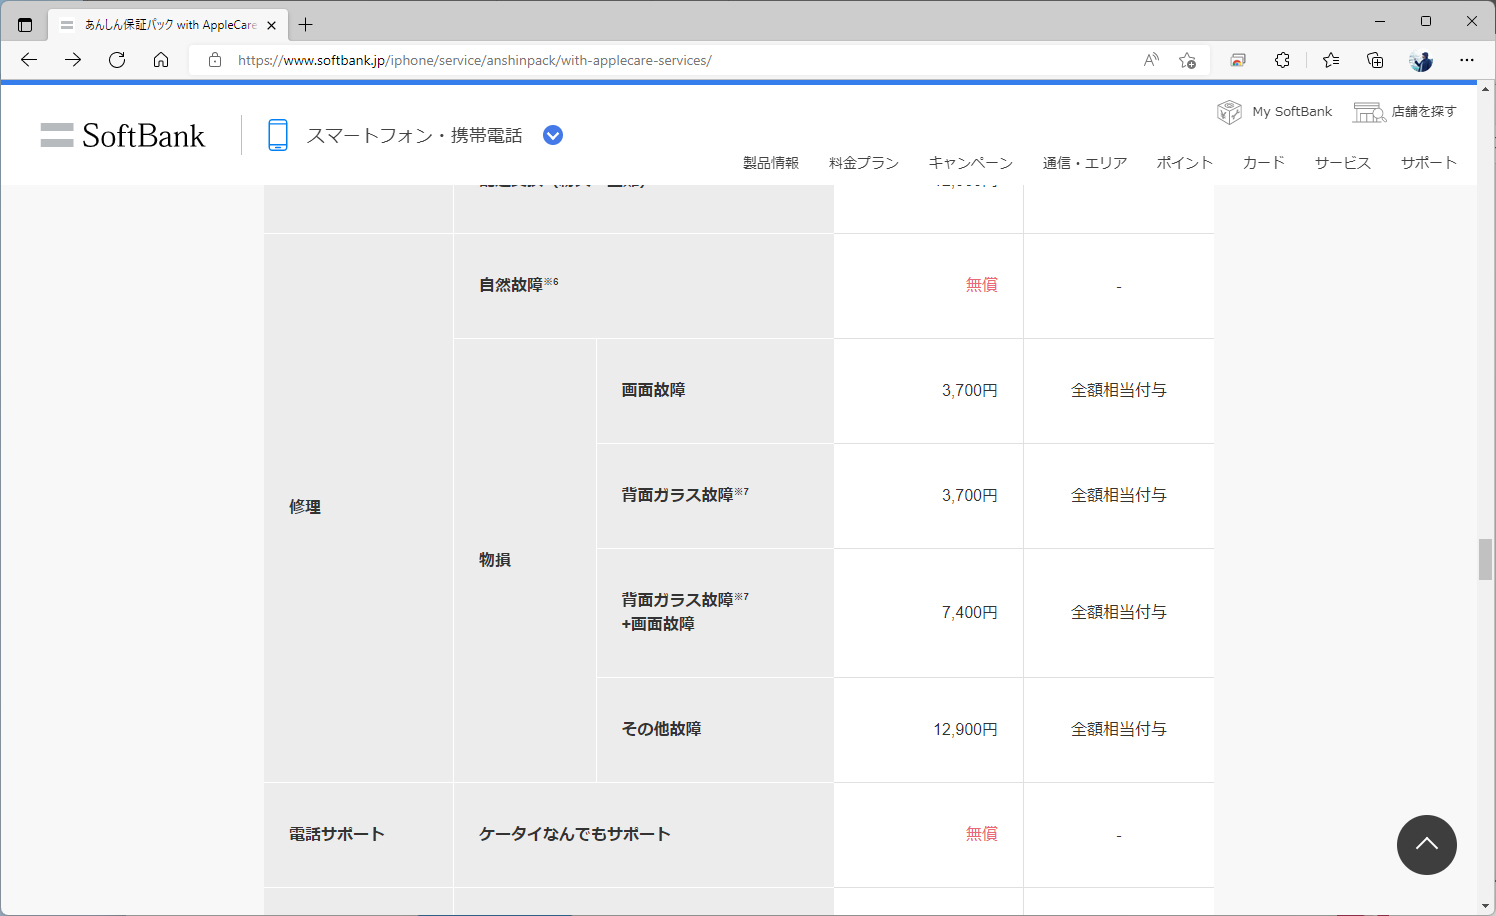
Task: Select 料金プラン in the navigation menu
Action: tap(863, 162)
